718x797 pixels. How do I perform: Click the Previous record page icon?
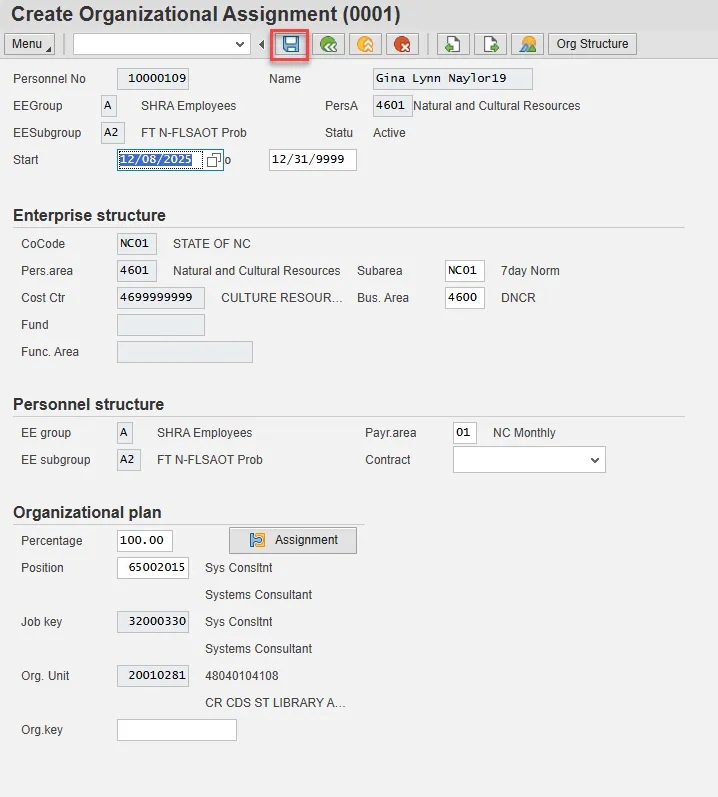453,45
